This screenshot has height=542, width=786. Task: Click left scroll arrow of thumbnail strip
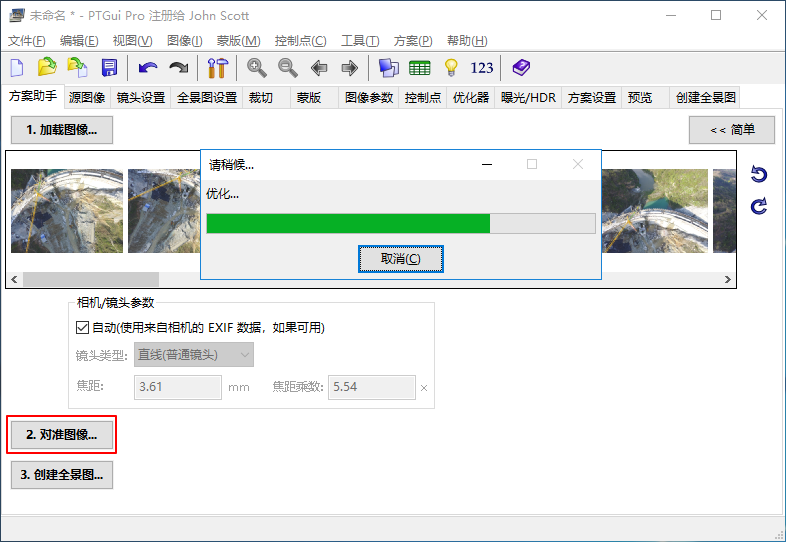pyautogui.click(x=14, y=279)
